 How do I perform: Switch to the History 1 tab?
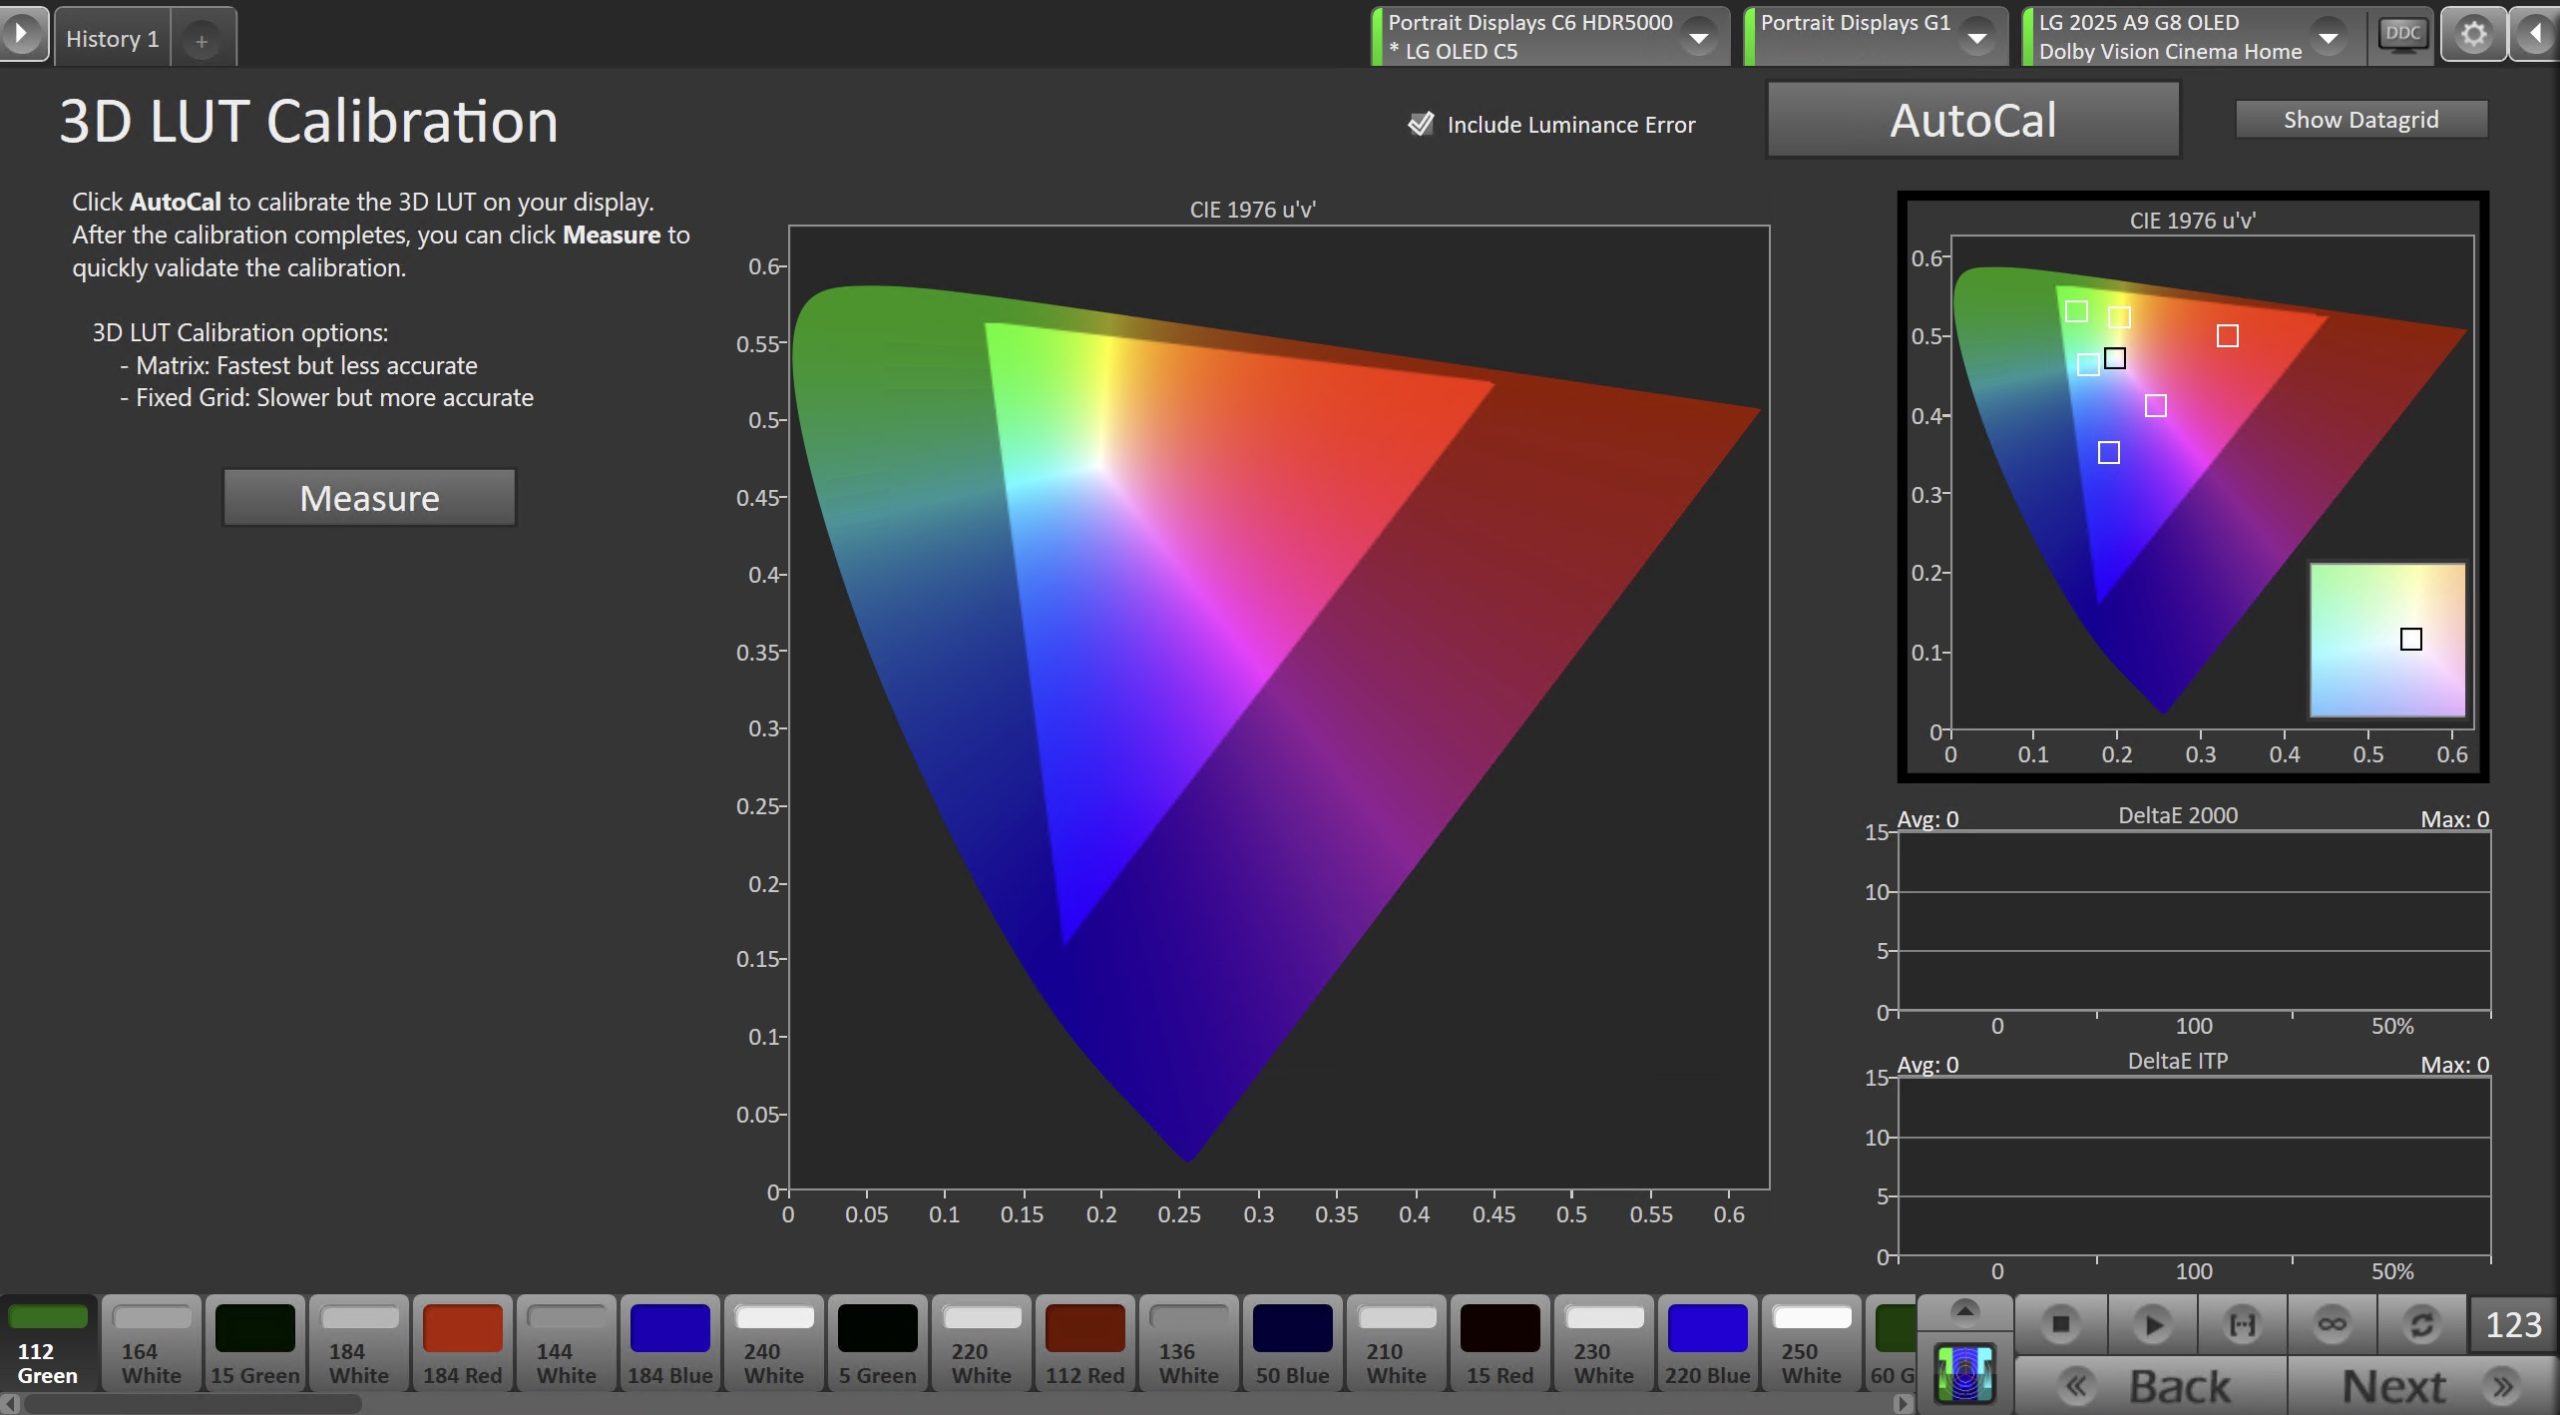[112, 39]
